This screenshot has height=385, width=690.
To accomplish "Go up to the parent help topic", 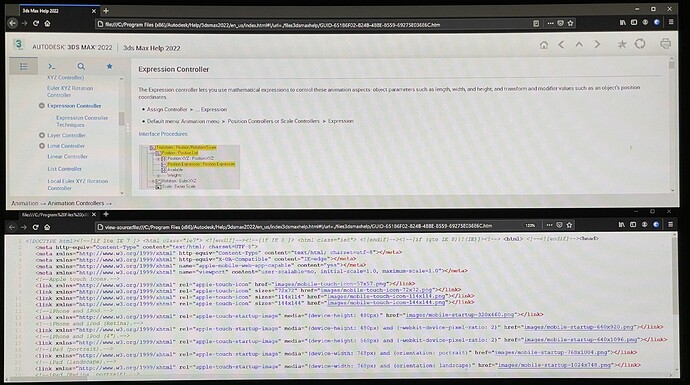I will pyautogui.click(x=579, y=44).
